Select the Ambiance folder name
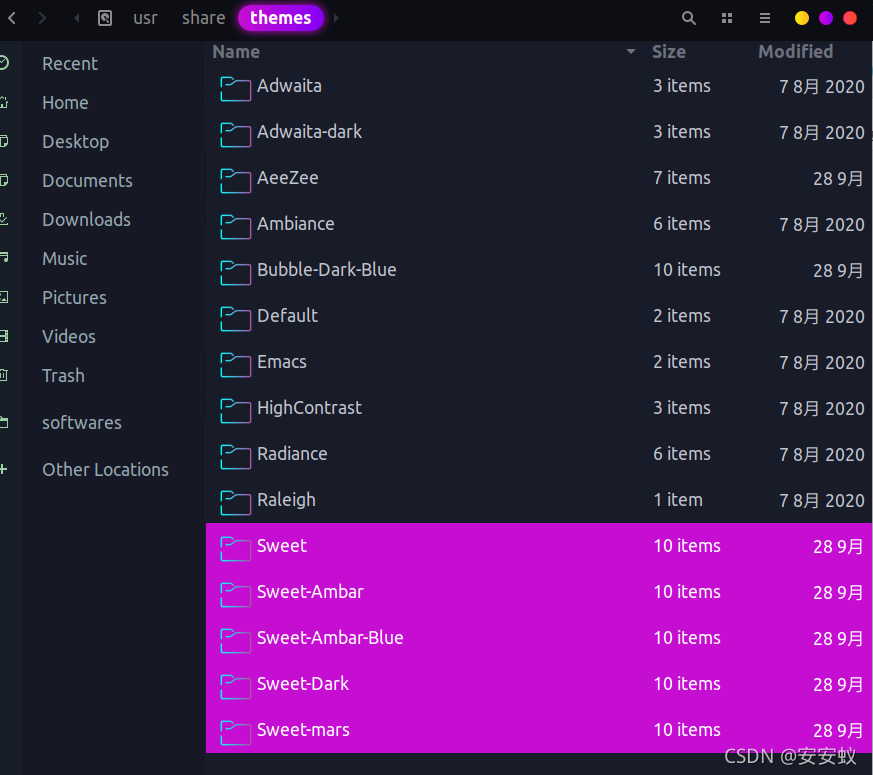This screenshot has width=873, height=775. pos(296,224)
